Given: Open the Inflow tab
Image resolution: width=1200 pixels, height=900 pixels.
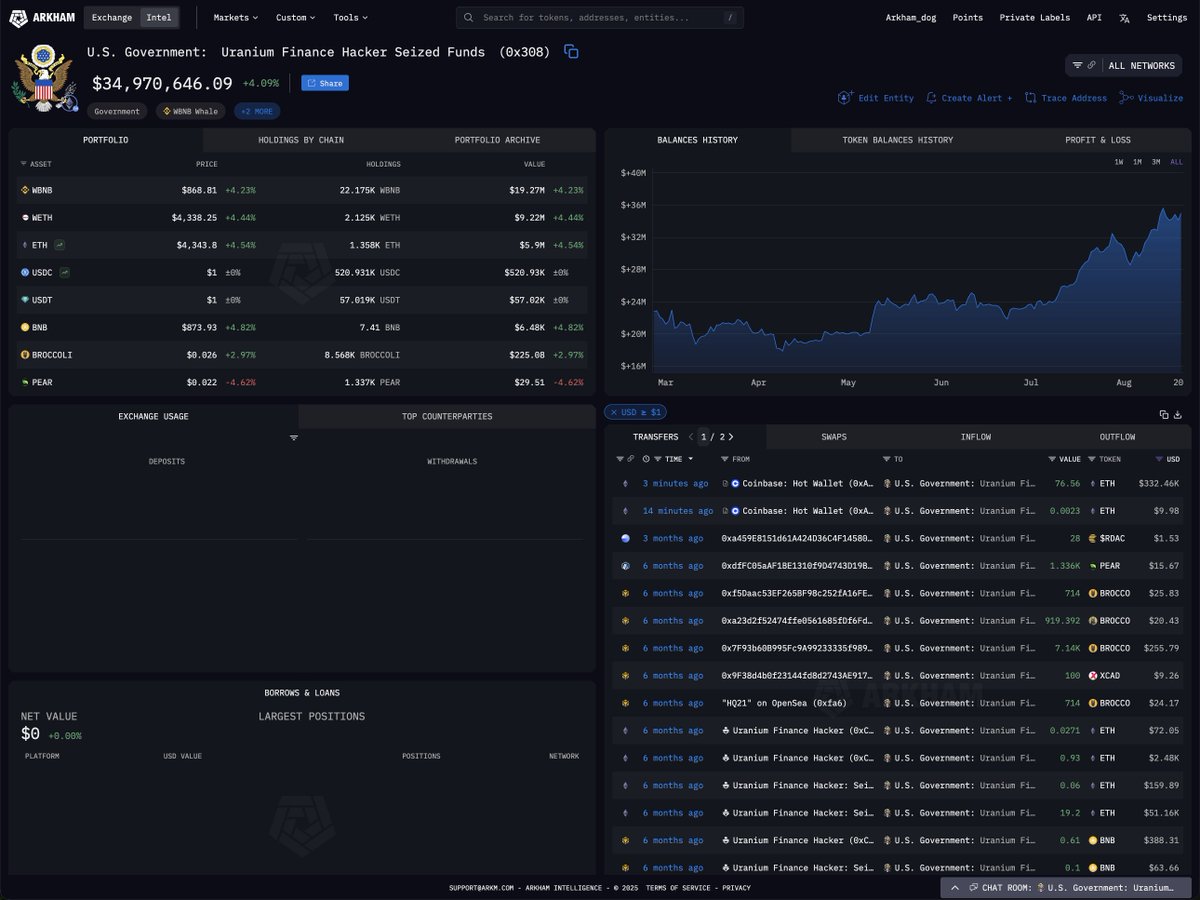Looking at the screenshot, I should coord(976,437).
